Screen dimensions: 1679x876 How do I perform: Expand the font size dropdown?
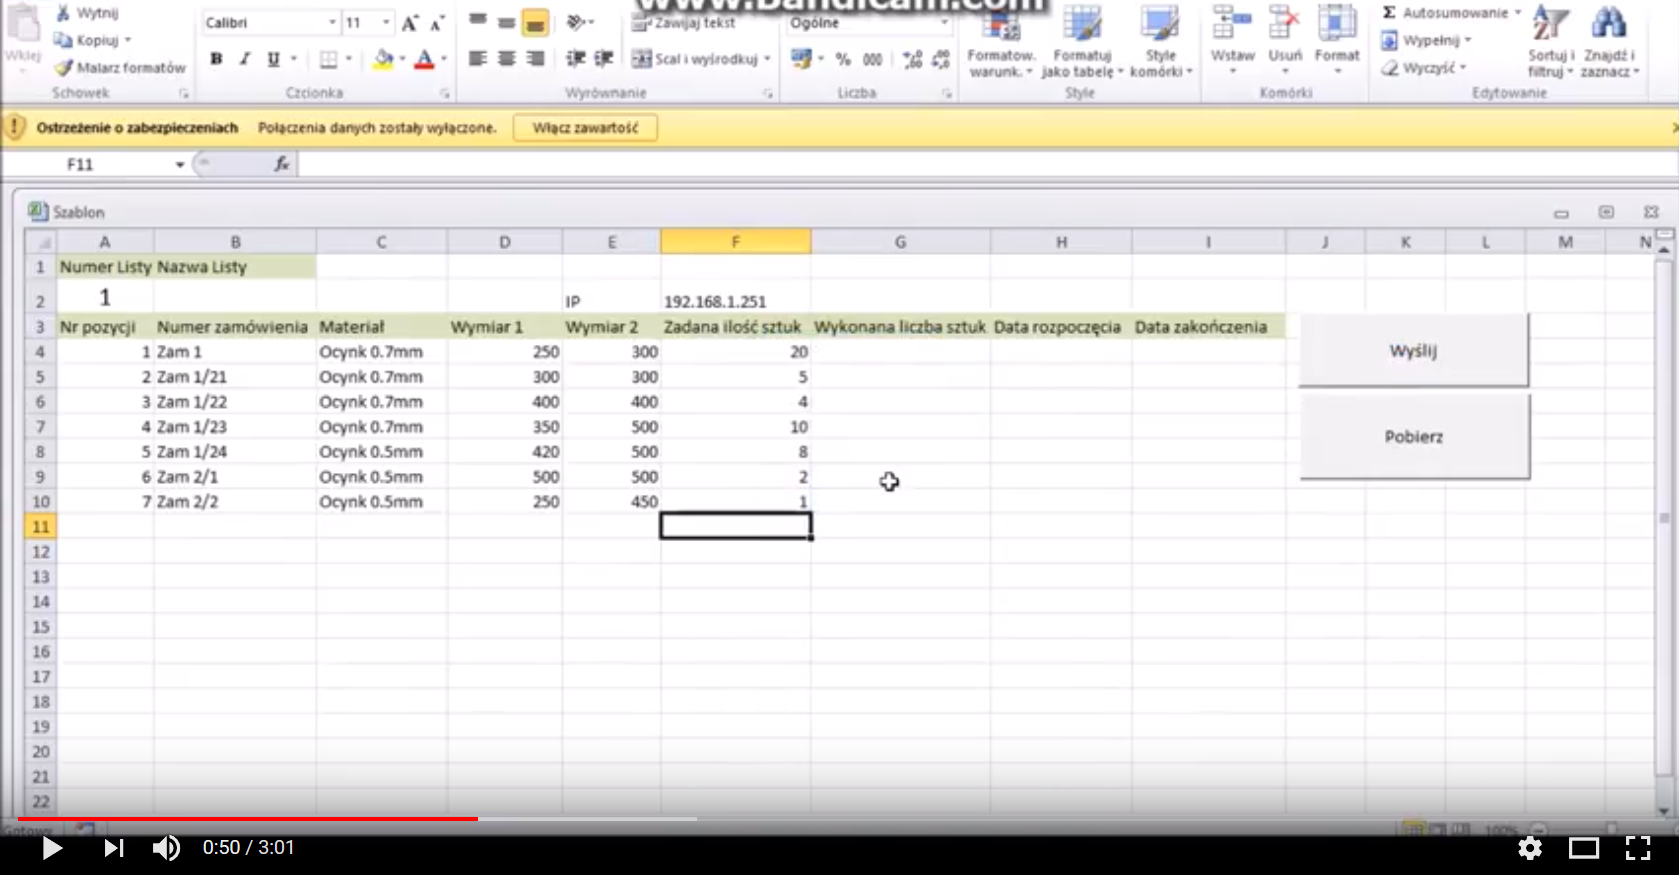pos(386,22)
